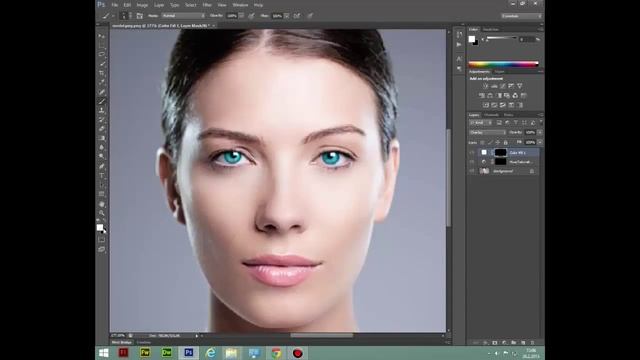Select the Horizontal Type tool
This screenshot has width=640, height=360.
coord(102,176)
